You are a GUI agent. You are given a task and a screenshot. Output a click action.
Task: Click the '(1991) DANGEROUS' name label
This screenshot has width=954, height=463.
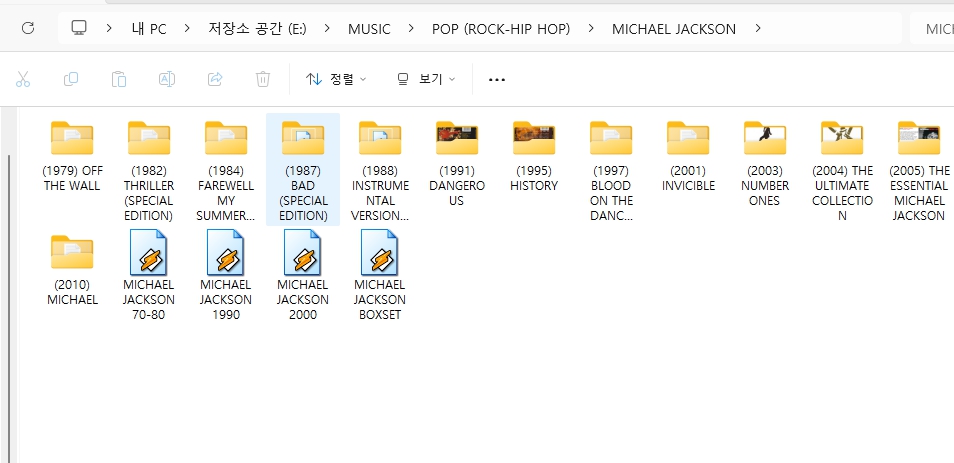pyautogui.click(x=457, y=186)
